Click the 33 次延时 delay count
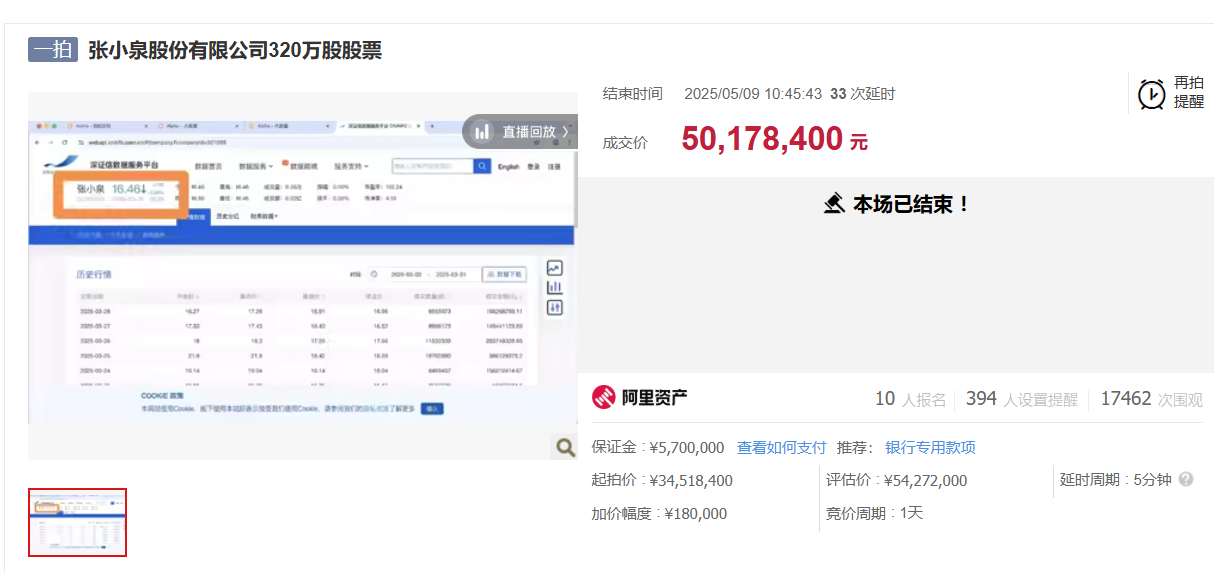The width and height of the screenshot is (1214, 572). 863,94
